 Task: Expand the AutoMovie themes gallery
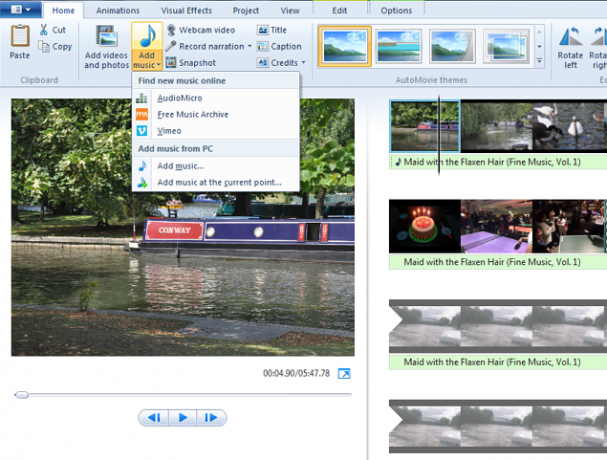[x=539, y=61]
